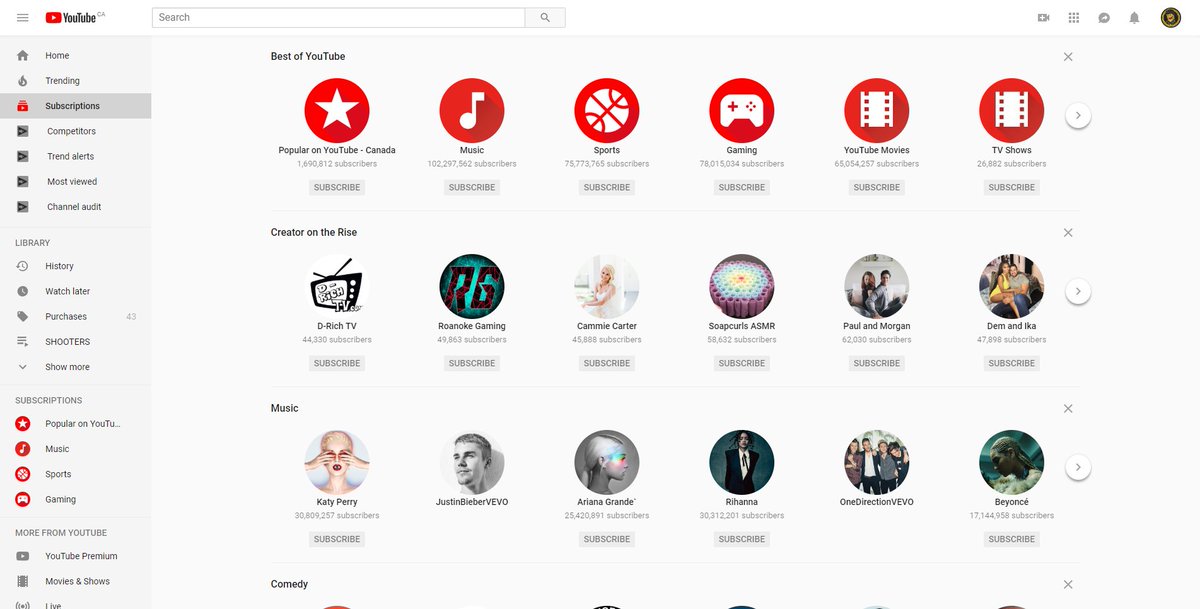The width and height of the screenshot is (1200, 609).
Task: Open the create video camera icon
Action: point(1044,18)
